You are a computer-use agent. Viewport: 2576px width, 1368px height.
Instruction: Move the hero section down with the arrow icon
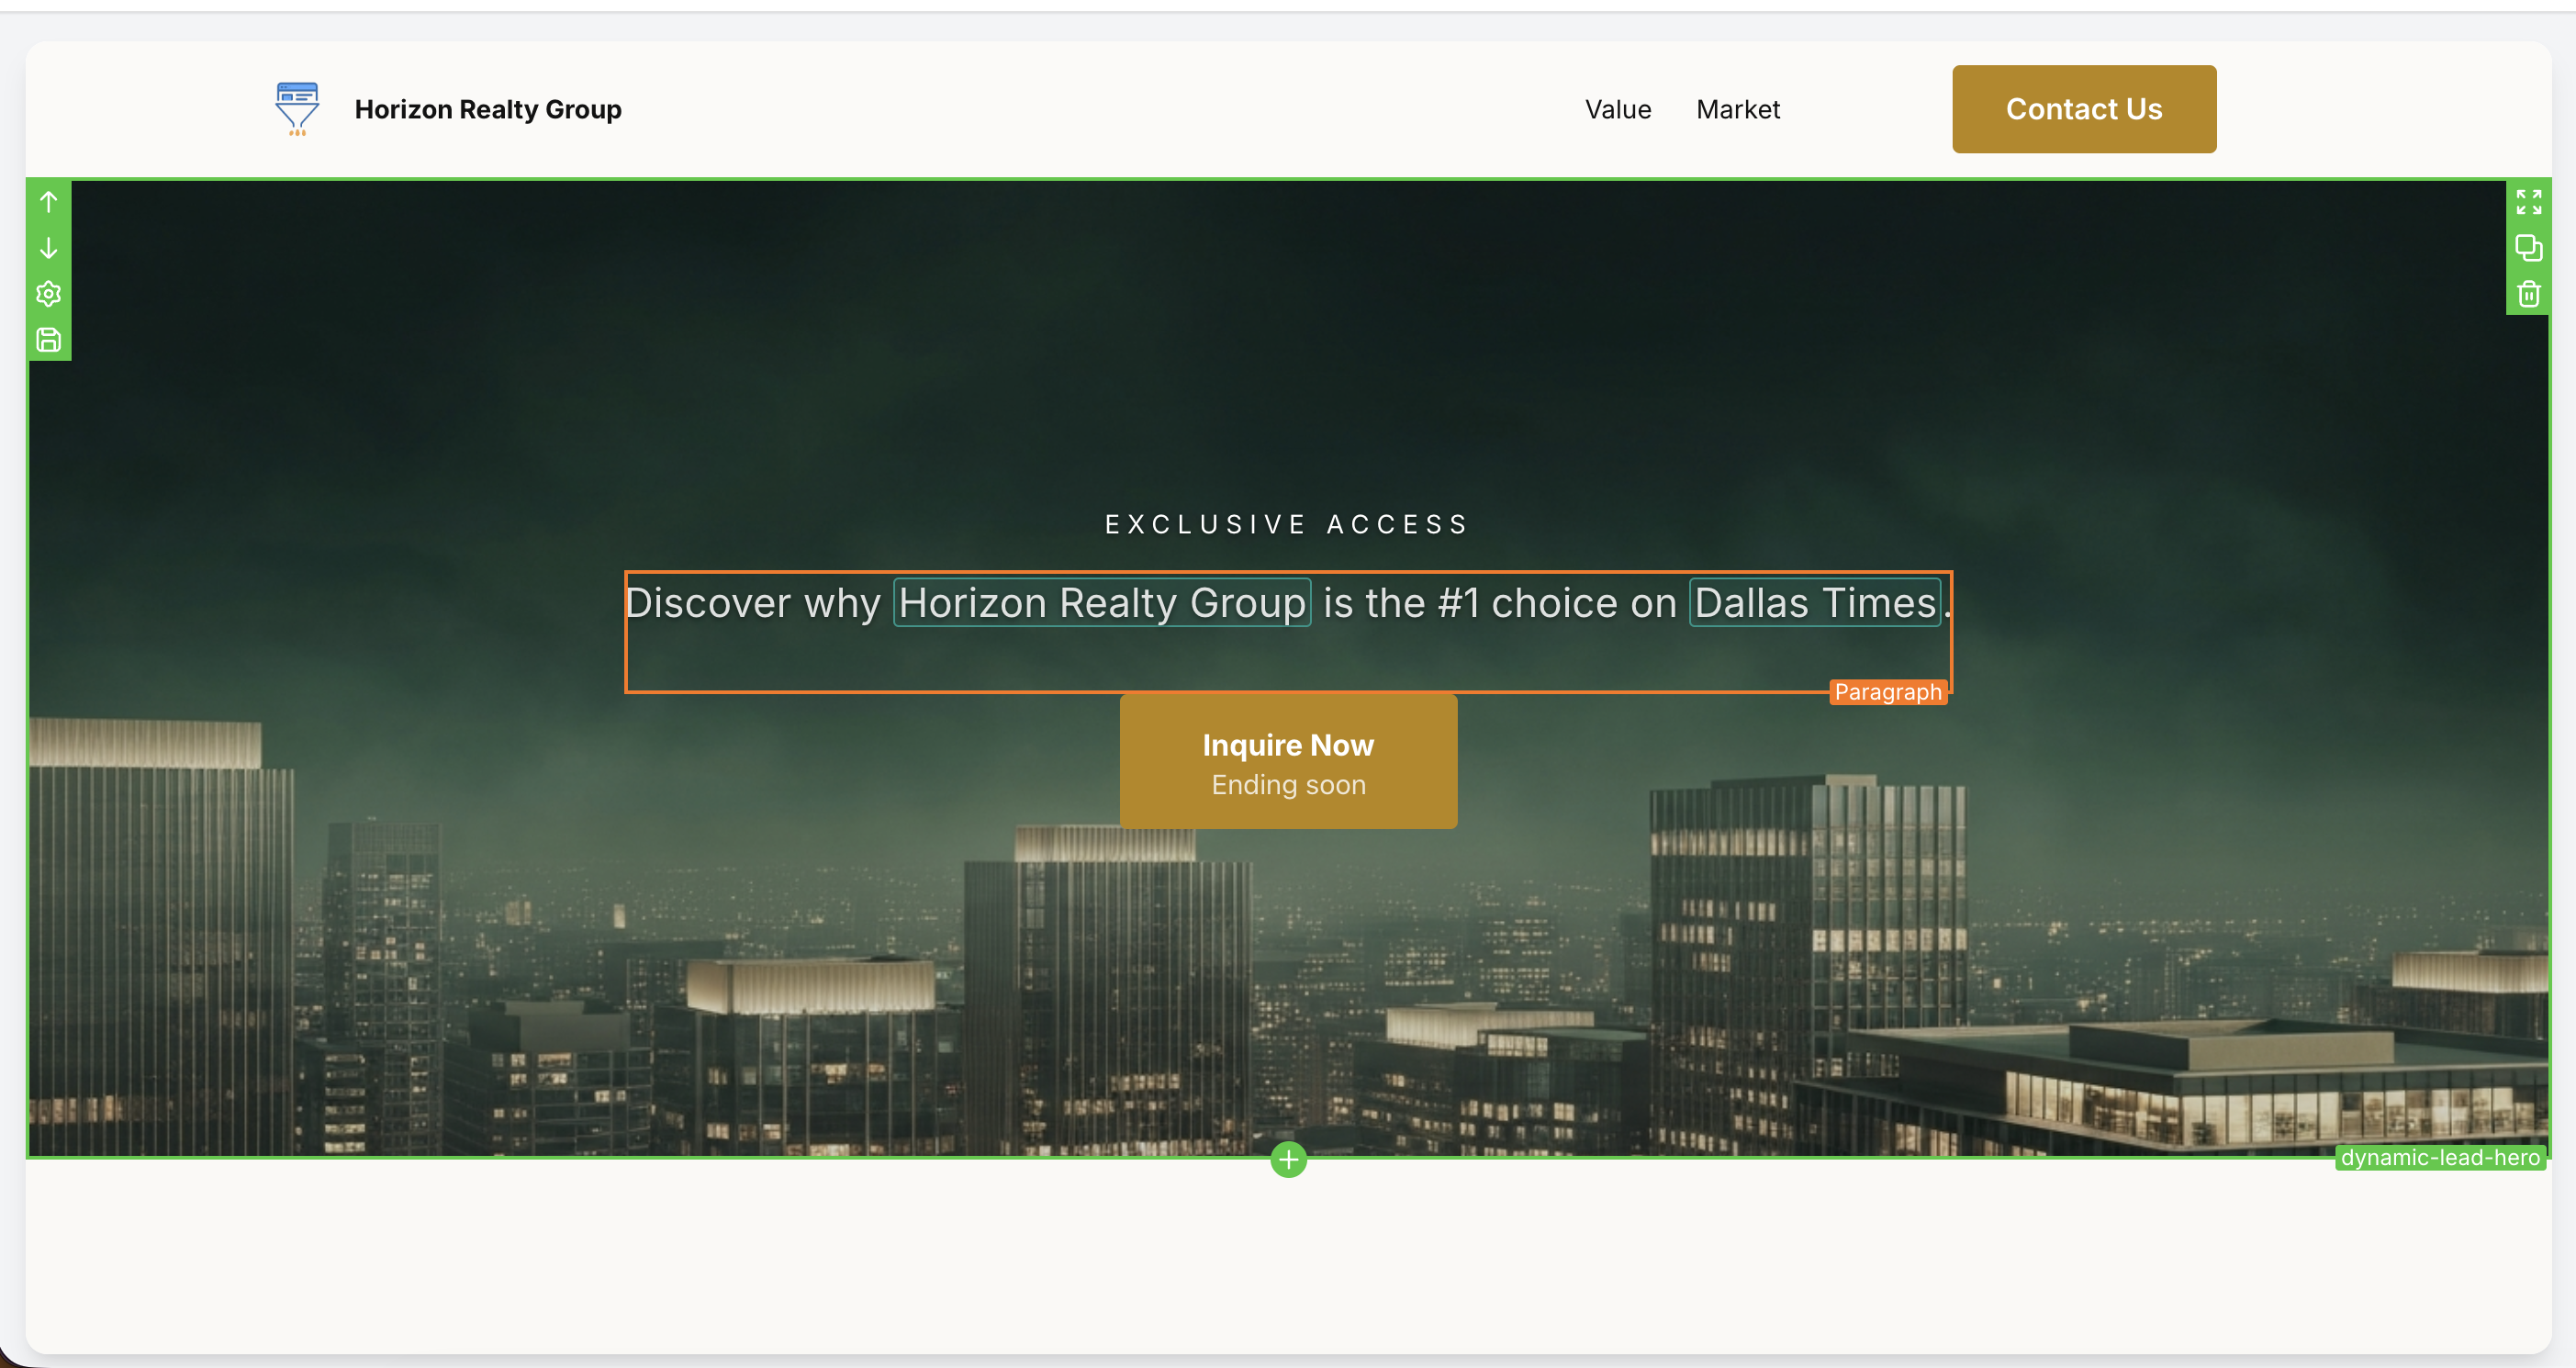tap(48, 248)
